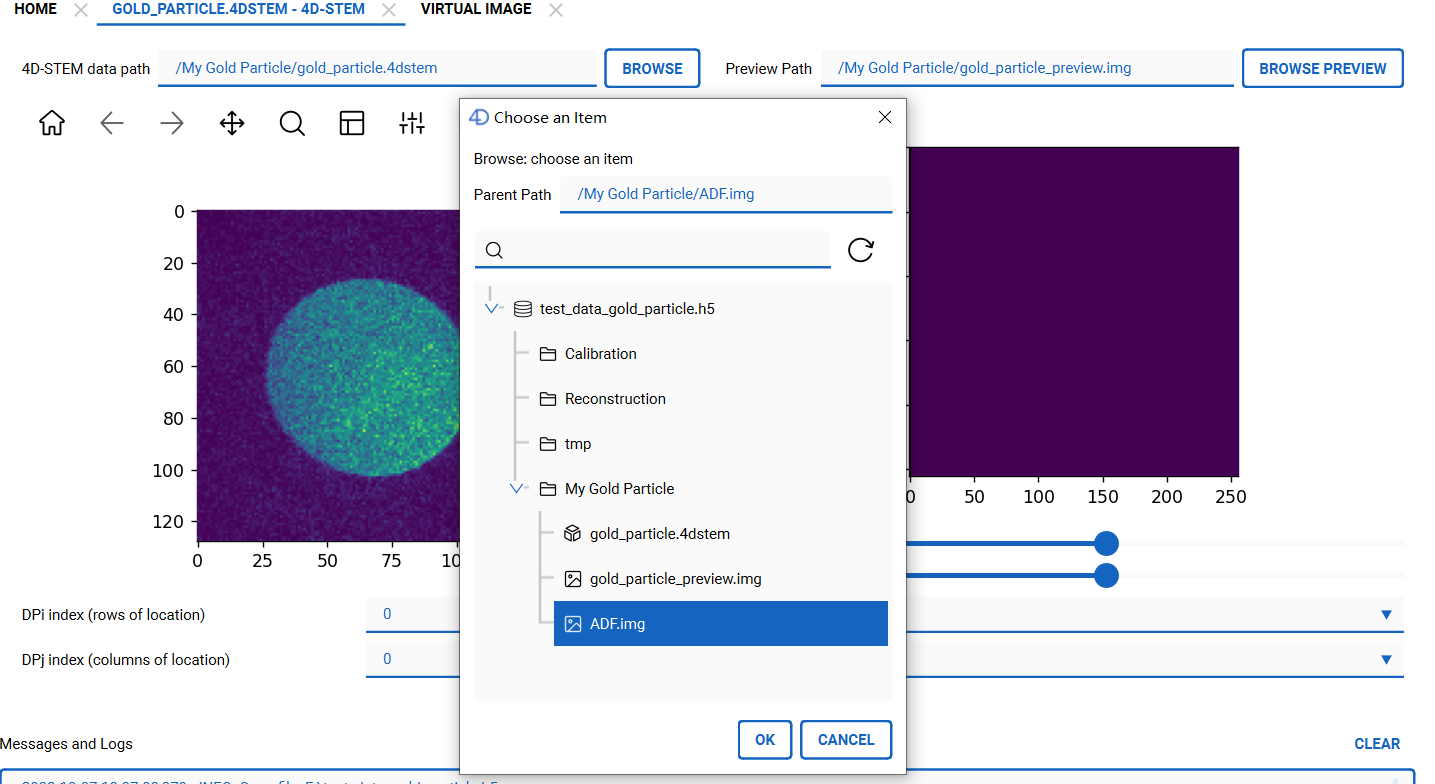Open figure options sliders icon
Viewport: 1435px width, 784px height.
click(412, 124)
